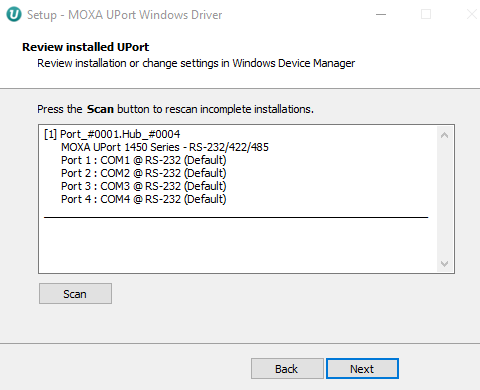Click the Review installed UPort heading
Viewport: 480px width, 390px height.
[86, 47]
